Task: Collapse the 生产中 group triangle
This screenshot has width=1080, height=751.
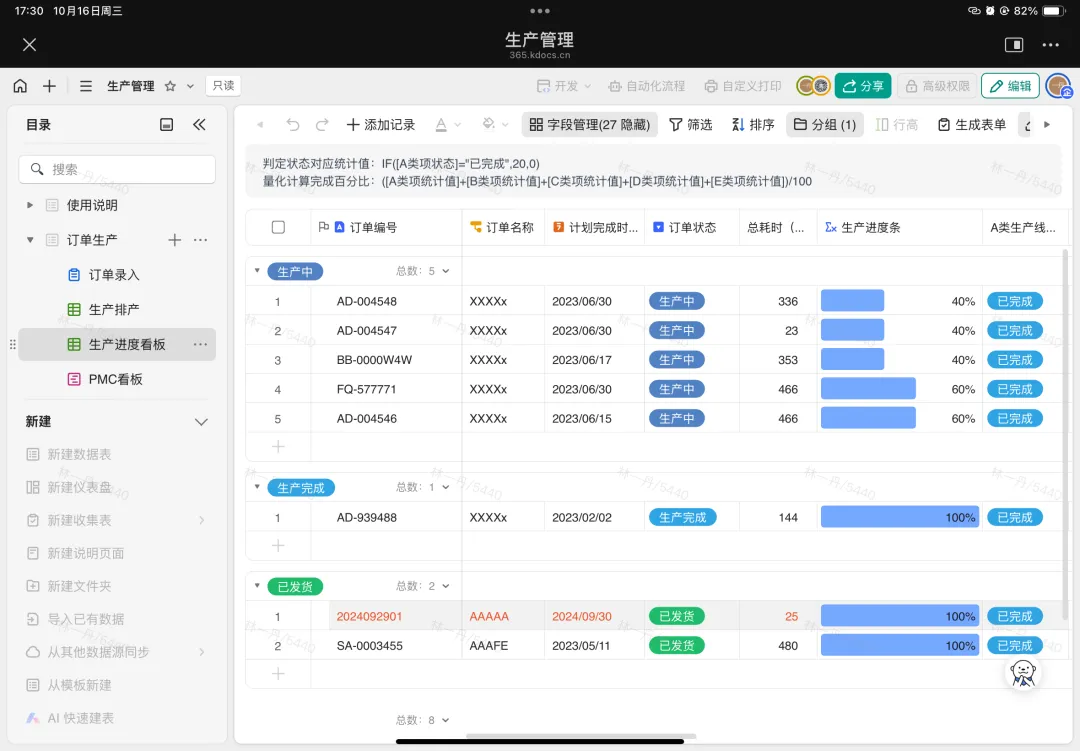Action: click(x=257, y=271)
